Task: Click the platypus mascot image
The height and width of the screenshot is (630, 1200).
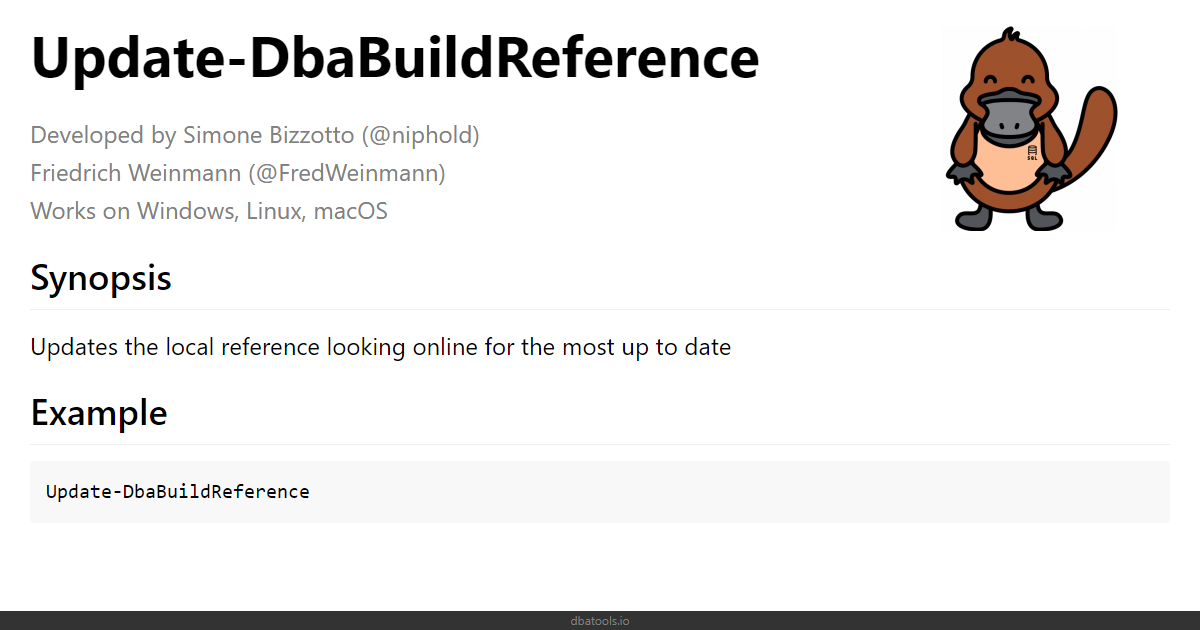Action: [1031, 130]
